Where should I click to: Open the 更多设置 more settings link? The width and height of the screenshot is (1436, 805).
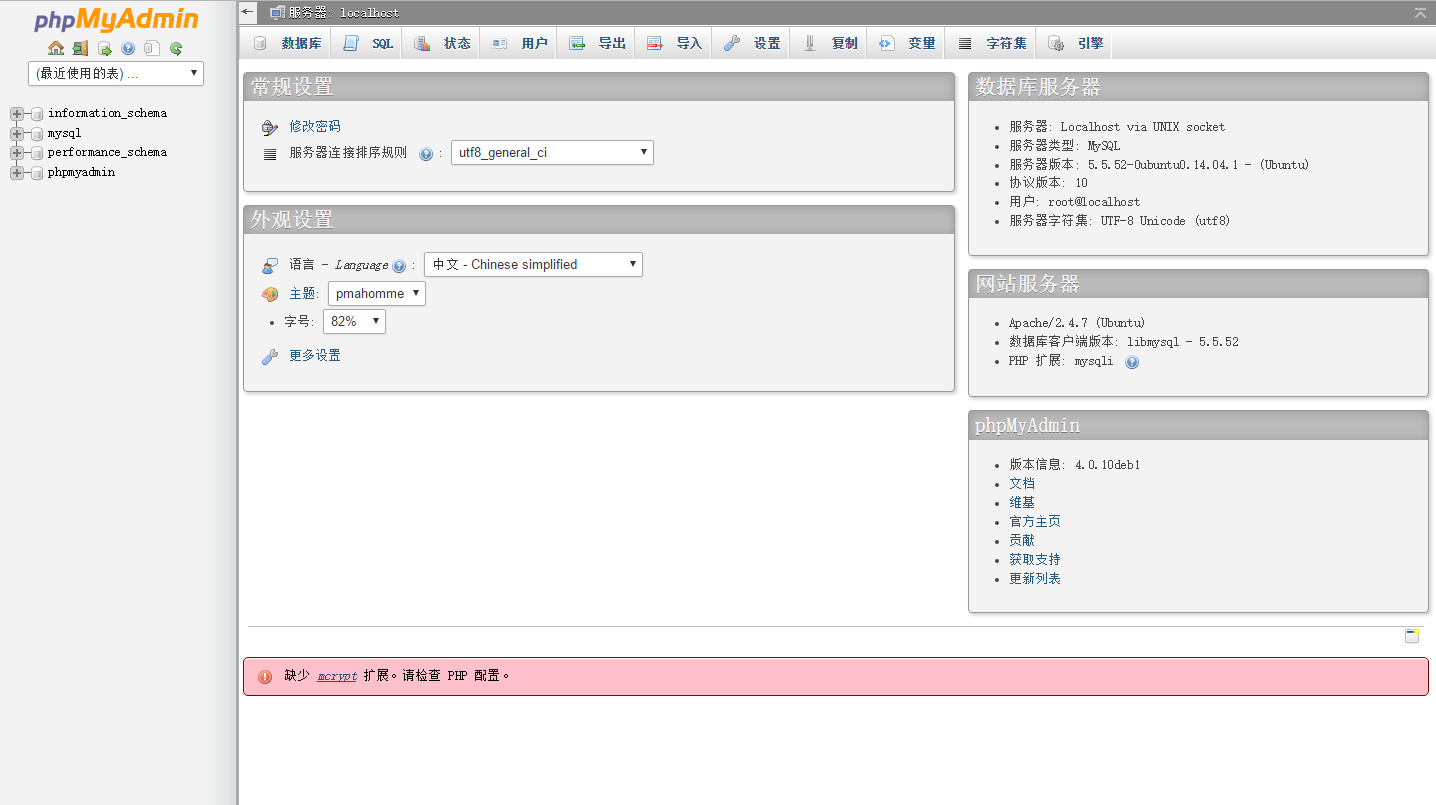coord(315,355)
